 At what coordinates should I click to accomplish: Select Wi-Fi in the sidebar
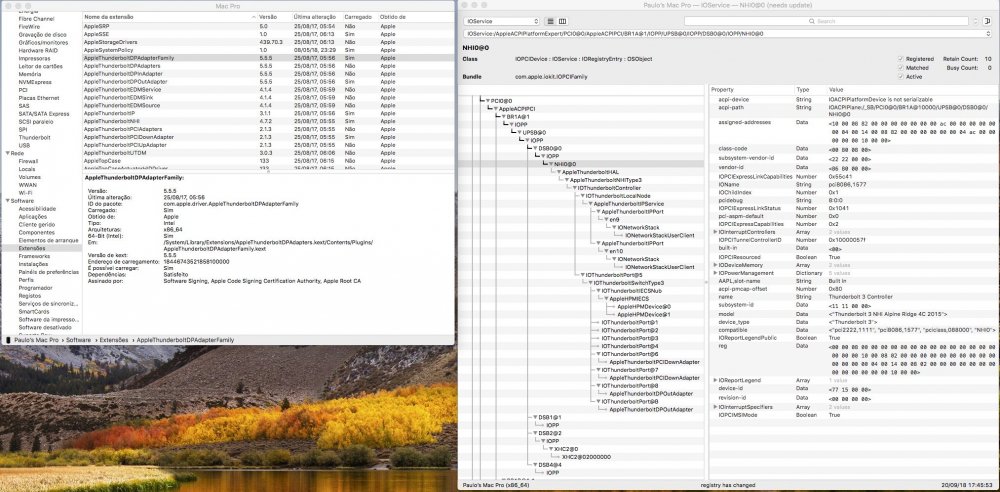coord(26,193)
